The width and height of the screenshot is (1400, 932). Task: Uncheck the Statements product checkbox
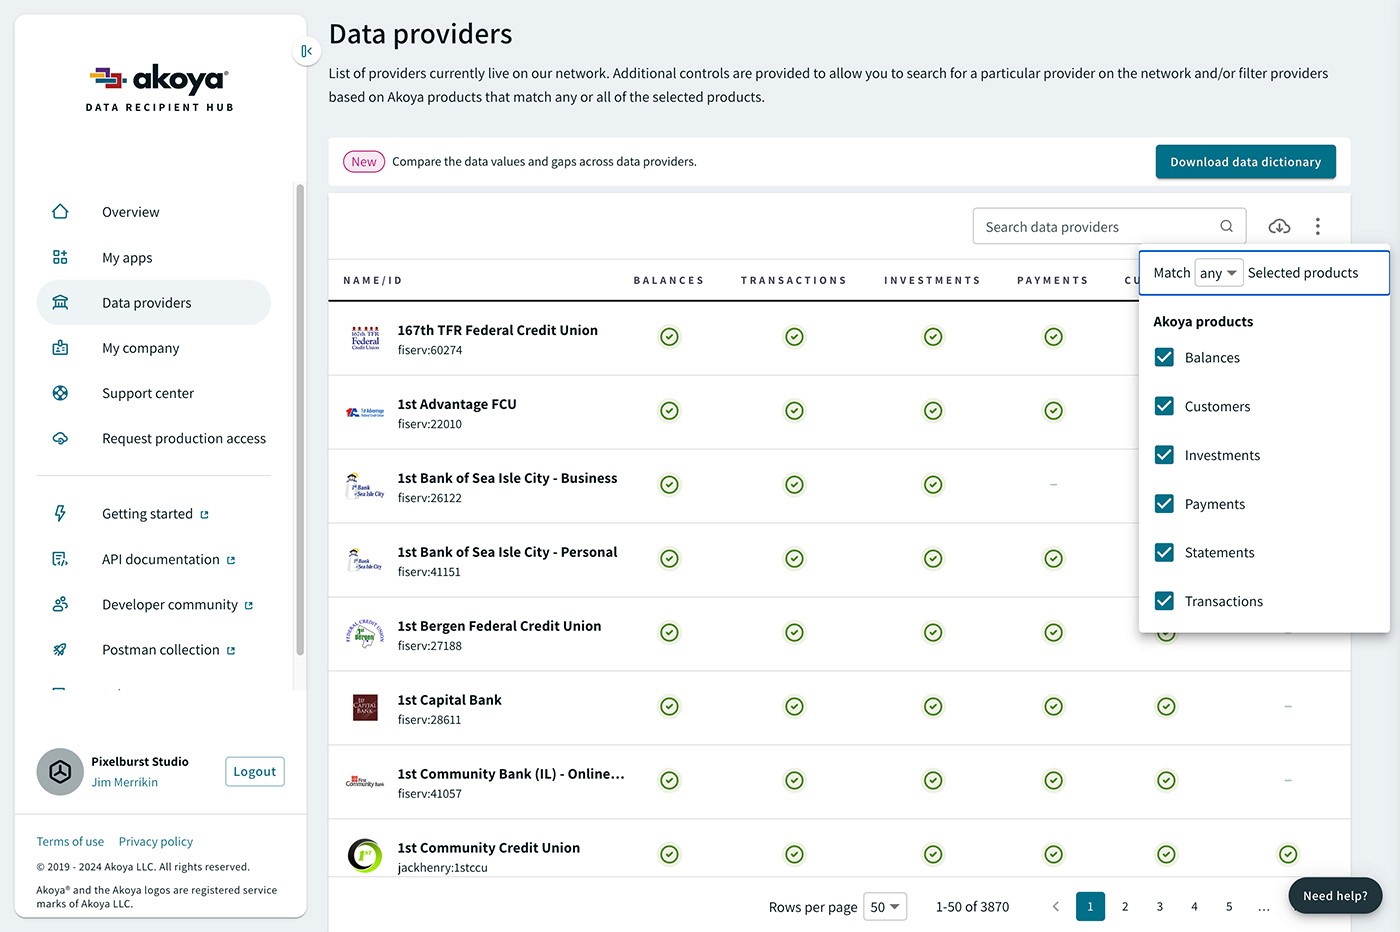pos(1164,552)
